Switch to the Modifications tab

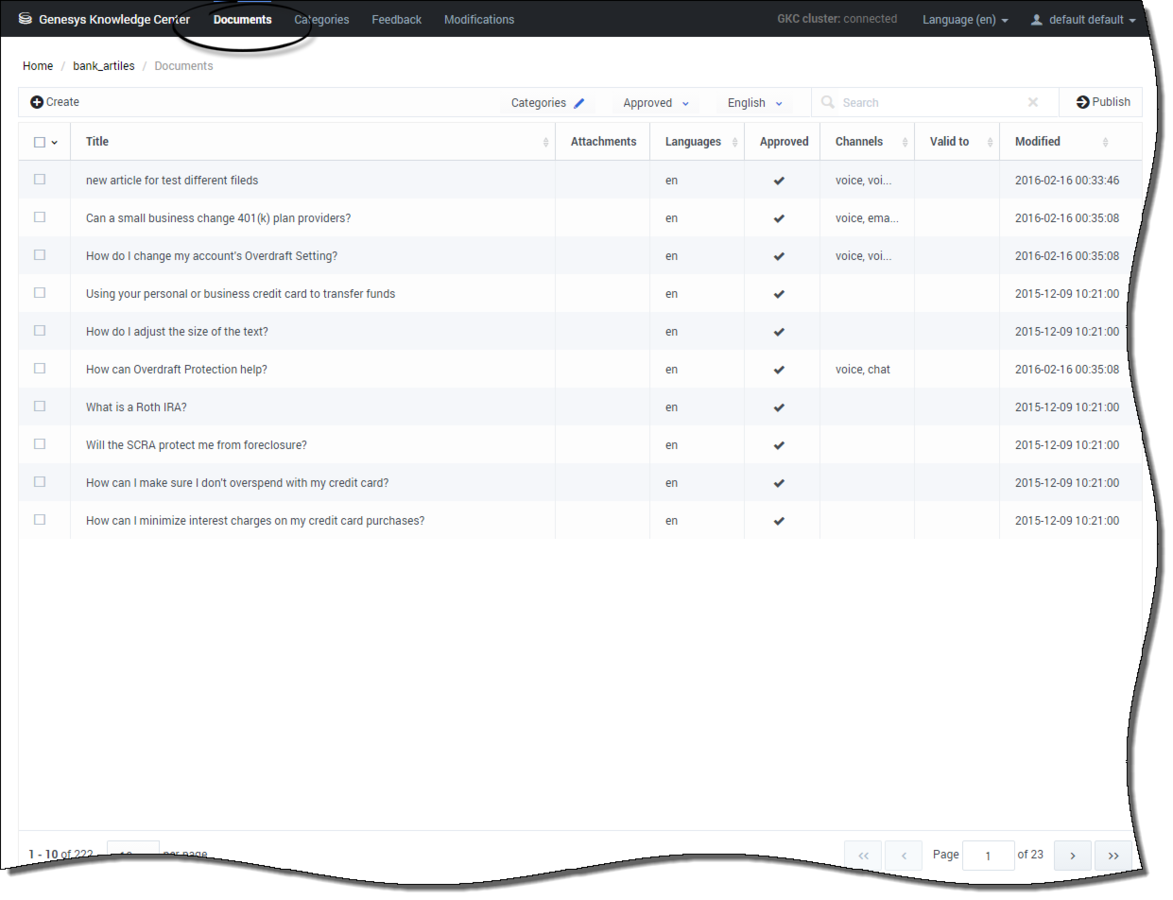coord(479,20)
